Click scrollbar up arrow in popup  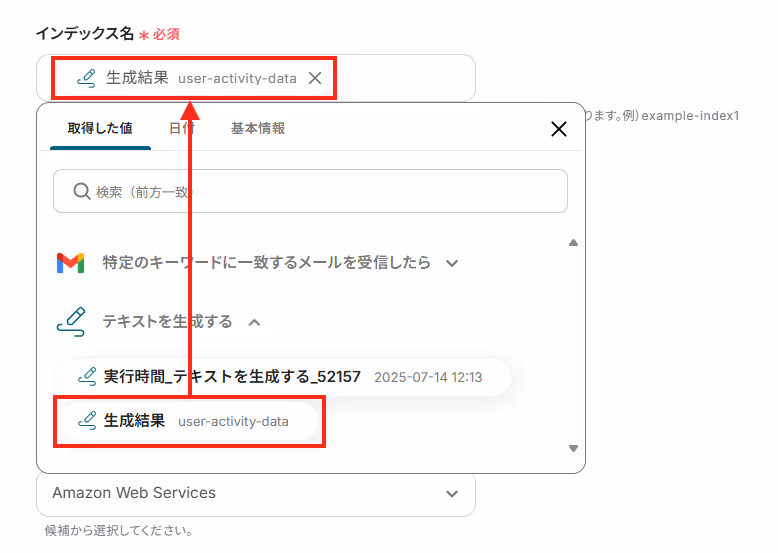pyautogui.click(x=574, y=243)
